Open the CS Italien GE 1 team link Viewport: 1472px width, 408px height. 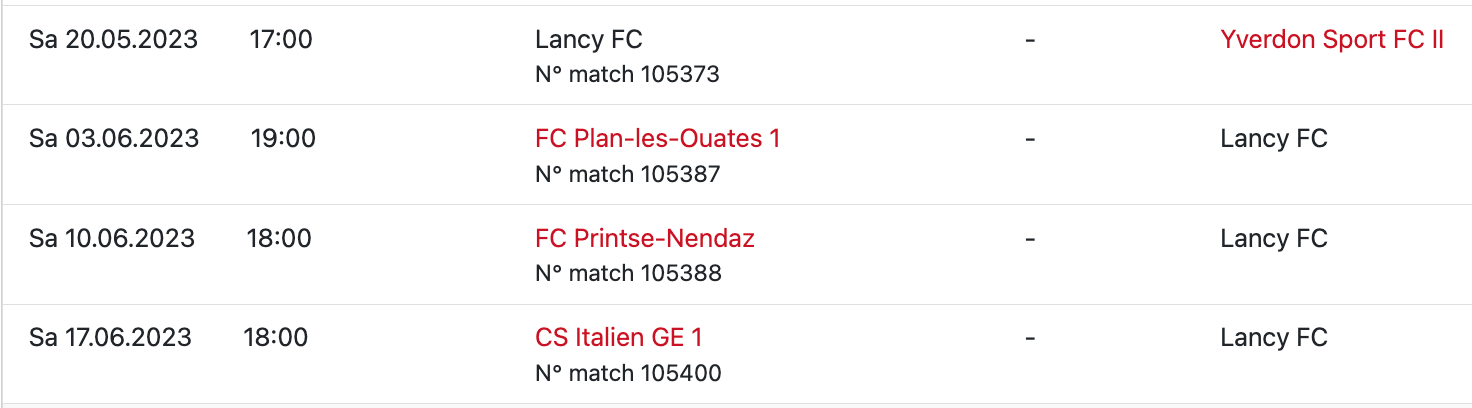[619, 337]
